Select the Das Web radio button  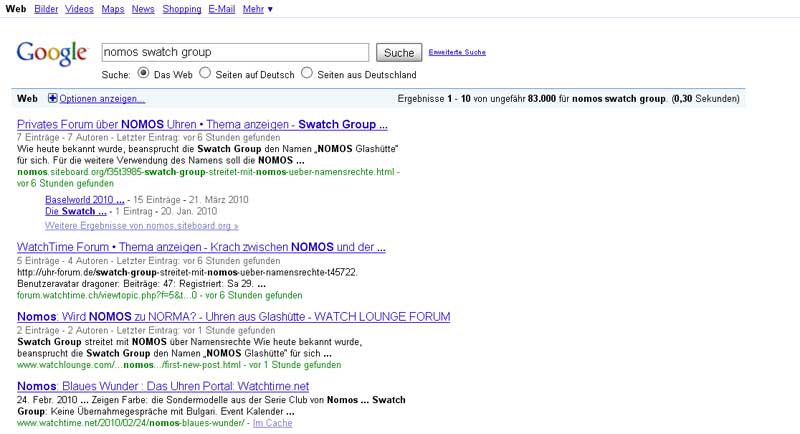[143, 73]
